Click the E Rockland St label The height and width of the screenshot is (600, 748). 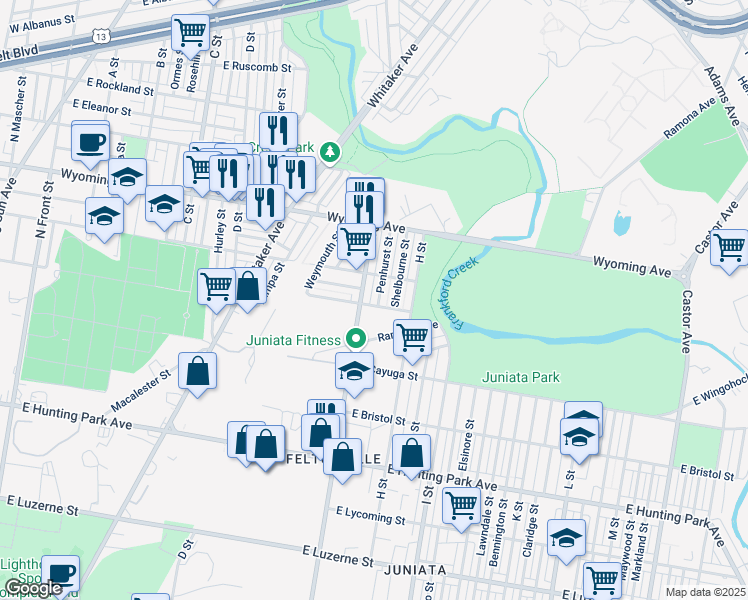click(x=120, y=87)
